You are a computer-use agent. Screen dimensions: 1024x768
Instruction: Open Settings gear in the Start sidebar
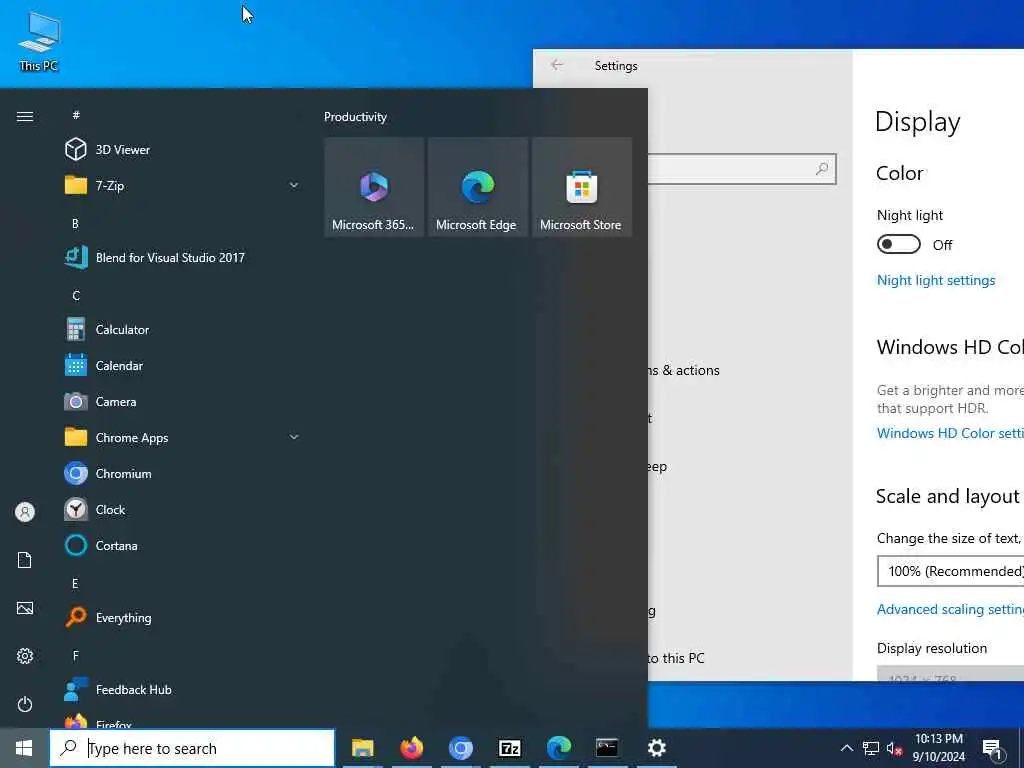click(25, 656)
